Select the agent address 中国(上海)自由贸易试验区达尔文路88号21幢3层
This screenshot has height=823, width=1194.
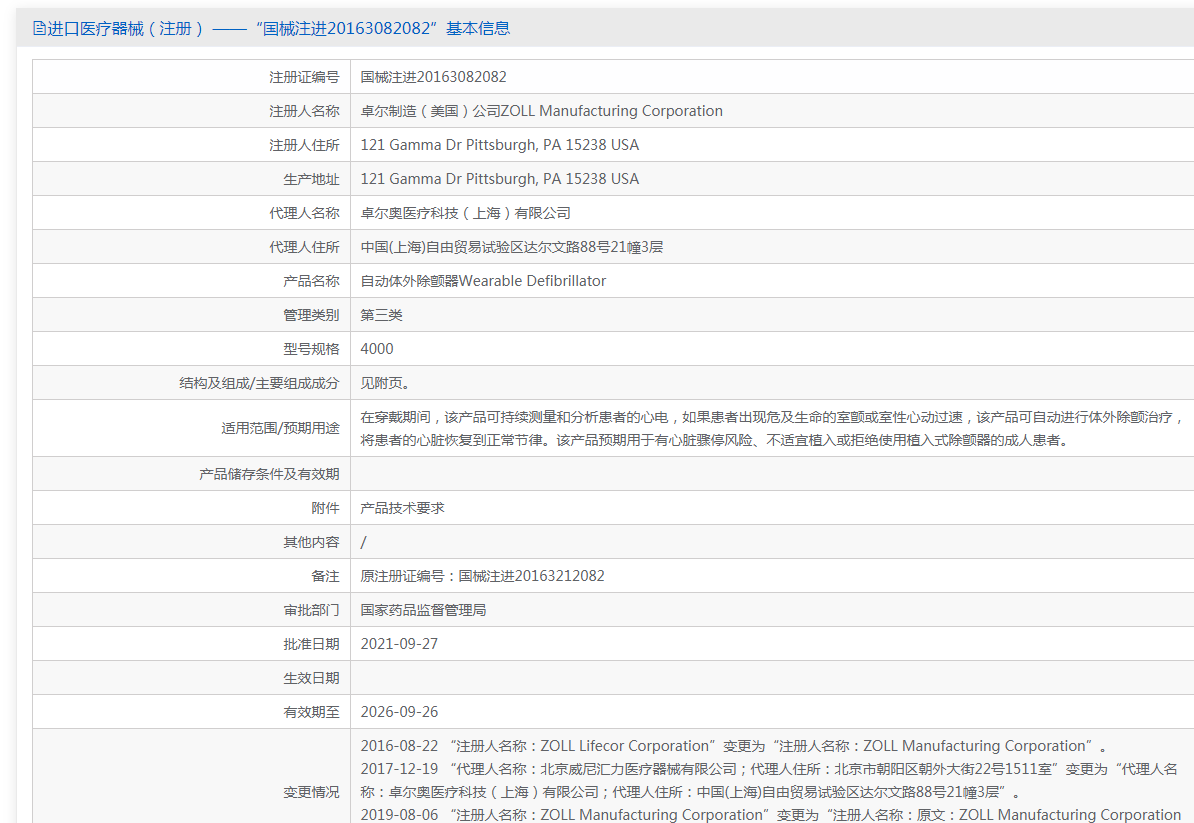click(x=512, y=247)
